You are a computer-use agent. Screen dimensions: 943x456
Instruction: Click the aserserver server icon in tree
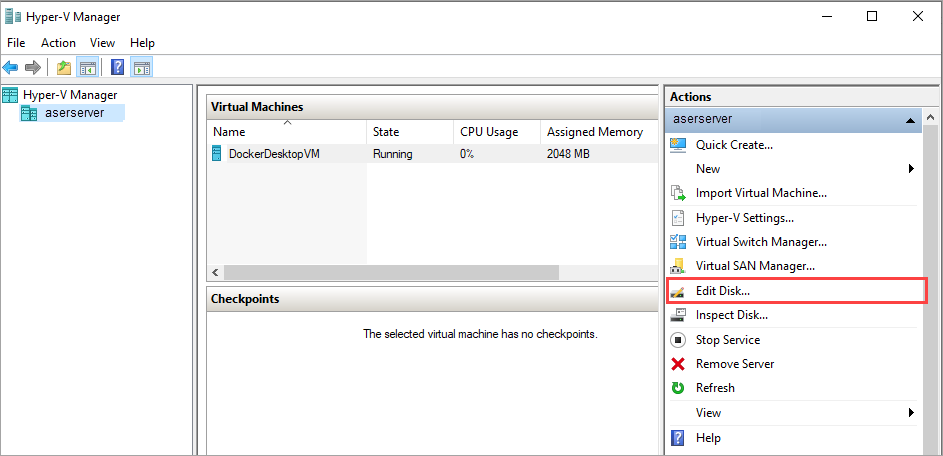tap(29, 113)
